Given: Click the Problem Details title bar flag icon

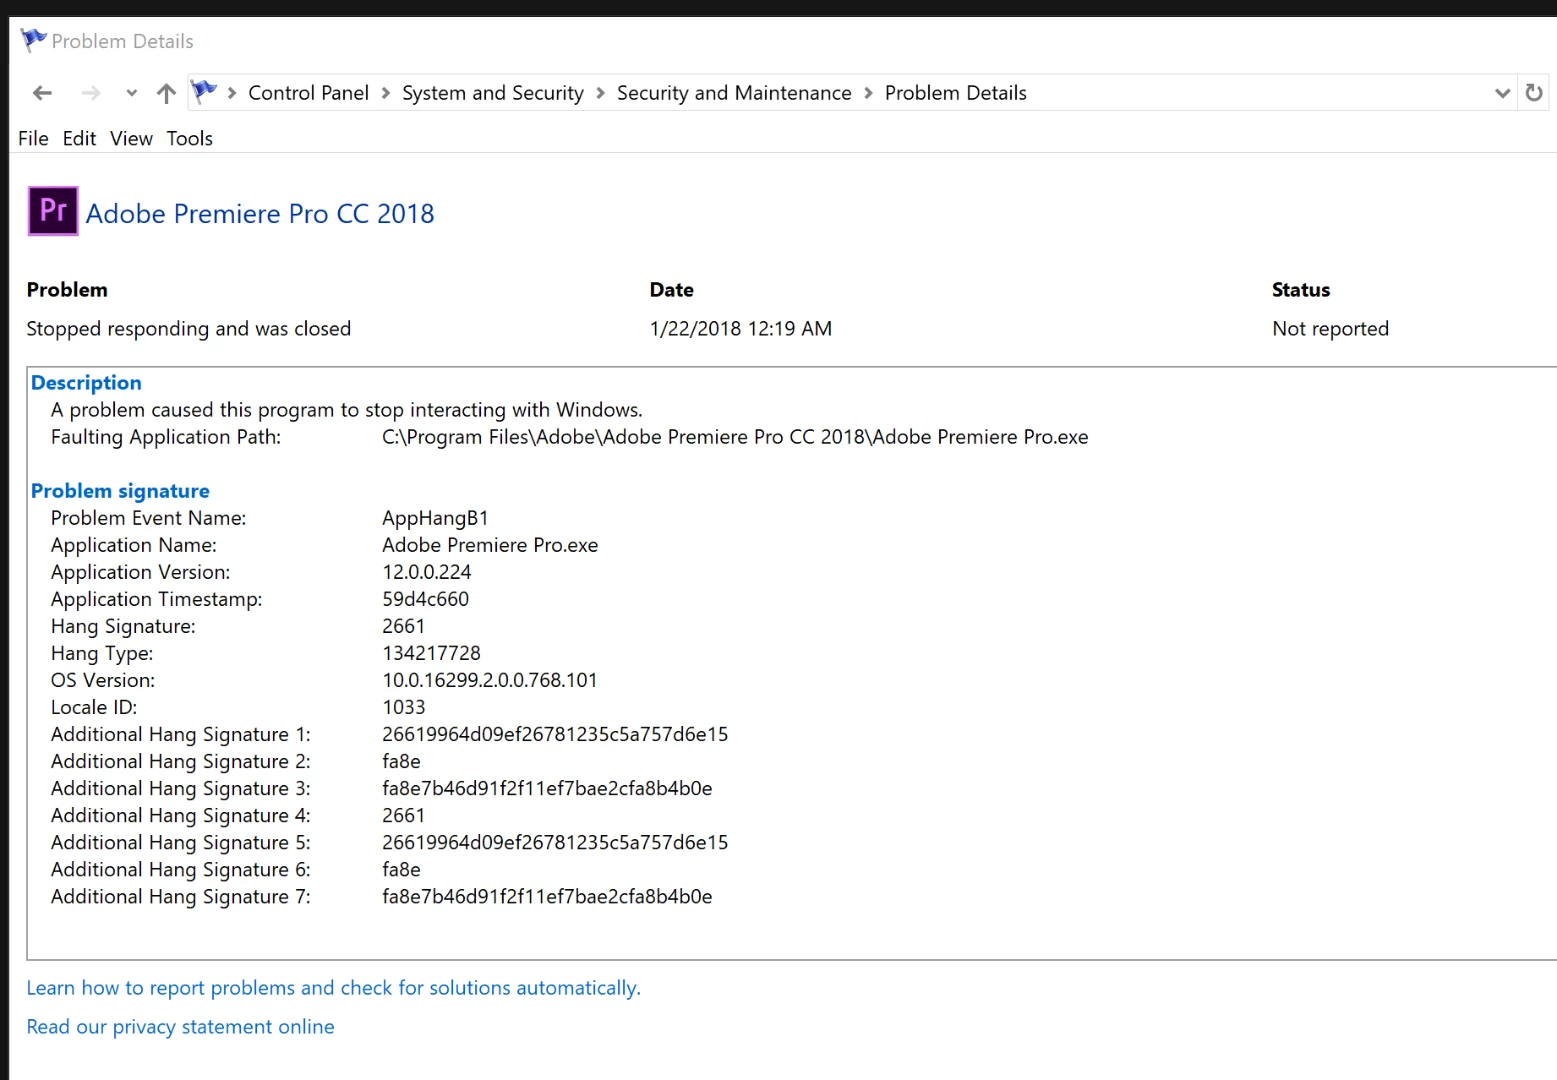Looking at the screenshot, I should pos(33,40).
